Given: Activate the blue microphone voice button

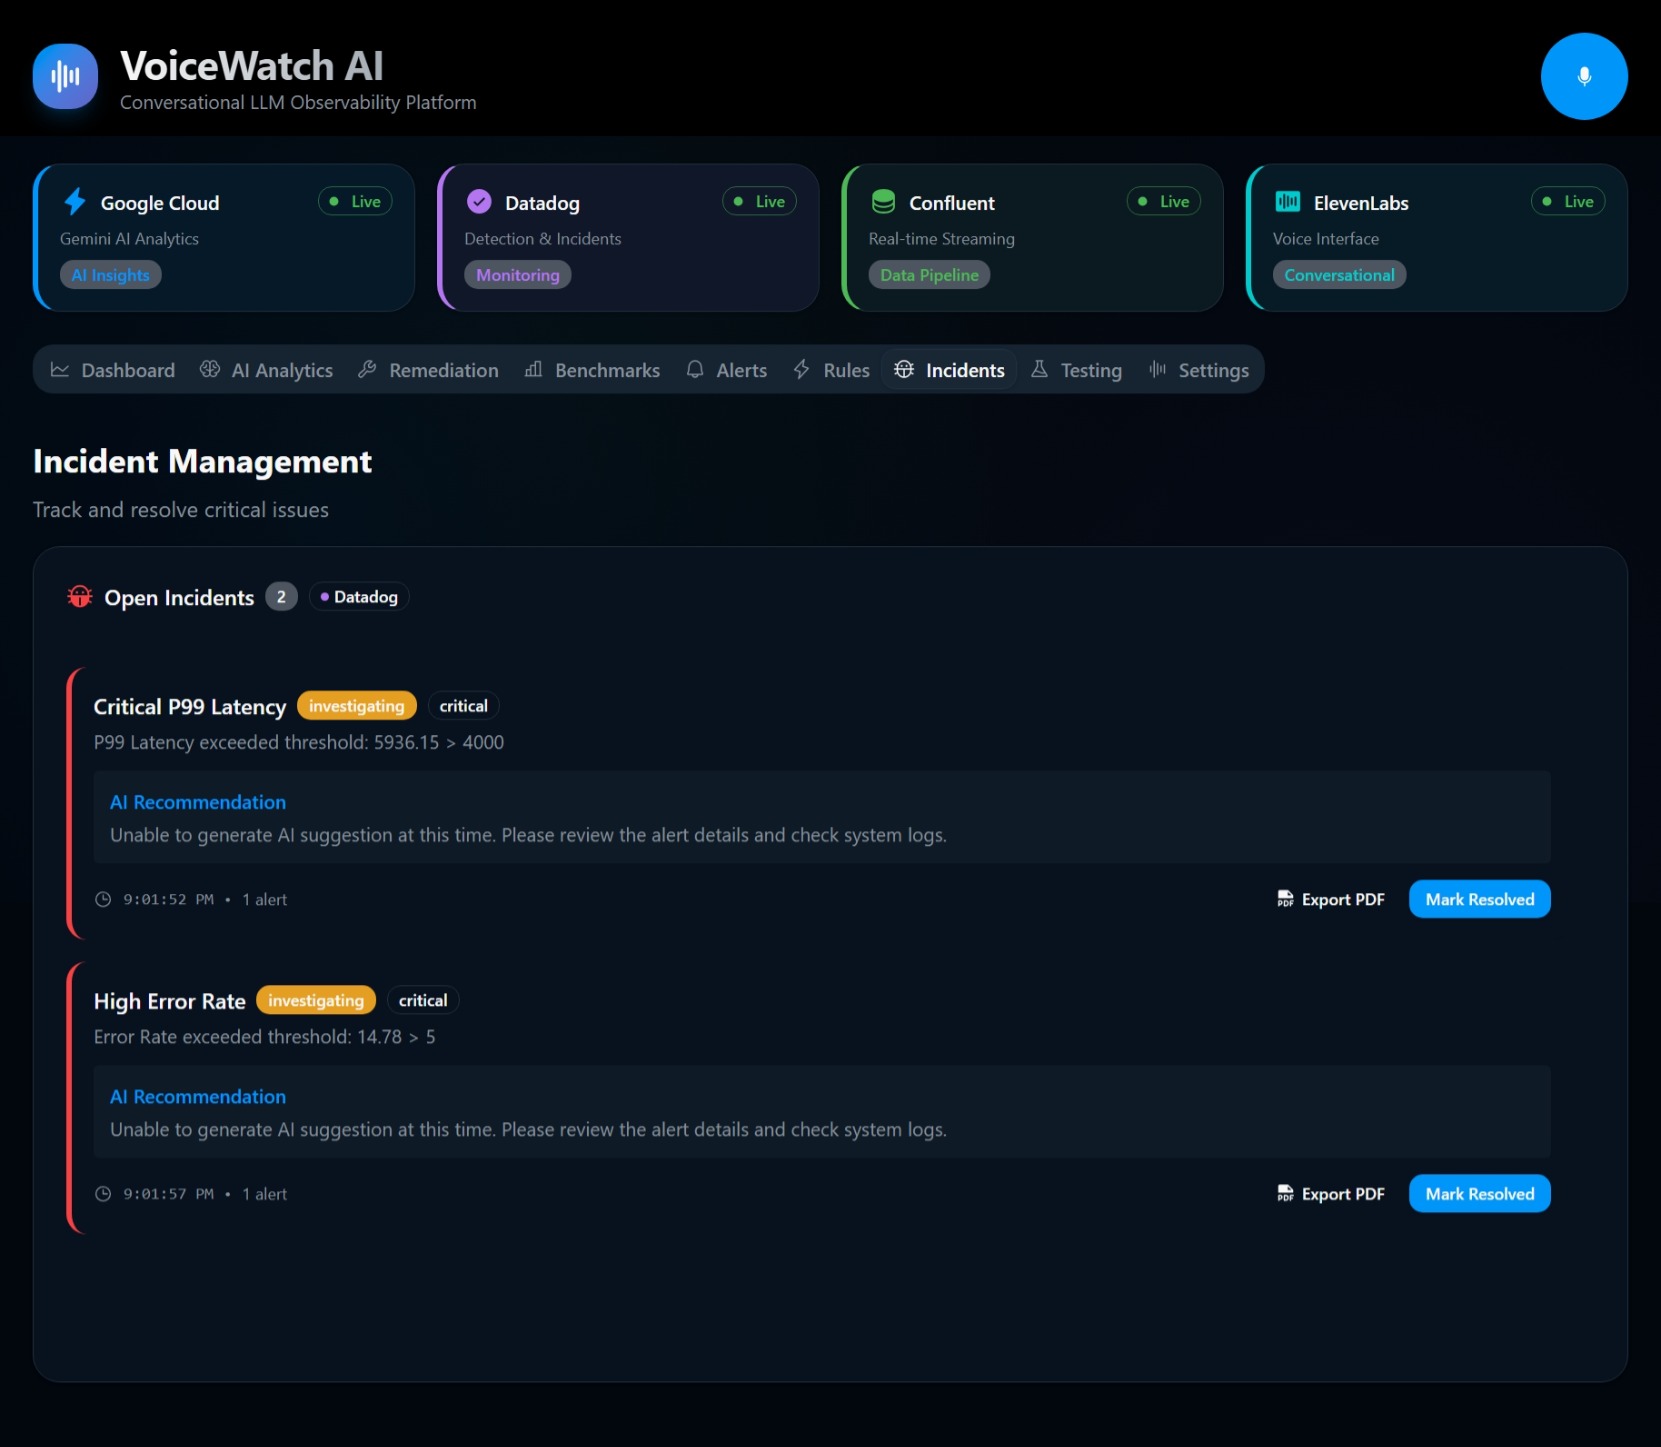Looking at the screenshot, I should point(1584,76).
